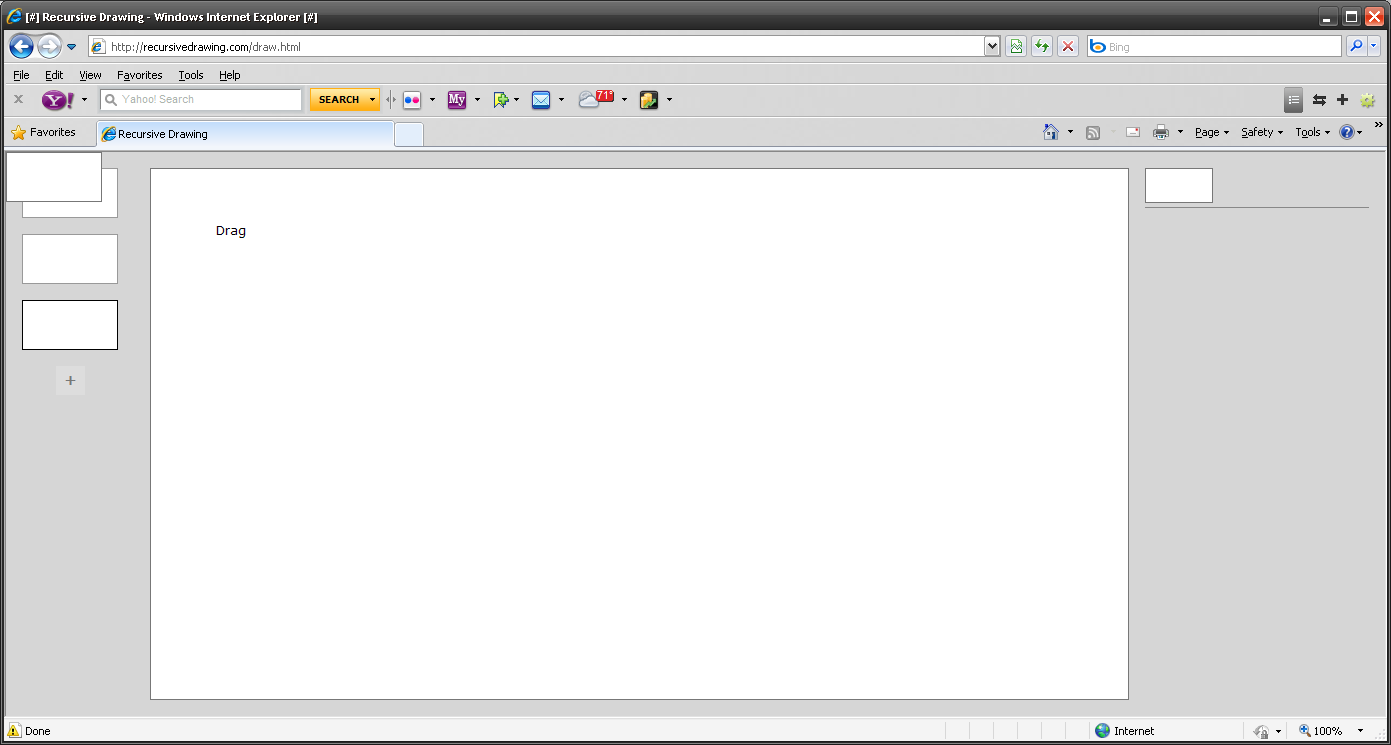Click the swap arrows toolbar icon
This screenshot has width=1391, height=745.
click(1319, 99)
